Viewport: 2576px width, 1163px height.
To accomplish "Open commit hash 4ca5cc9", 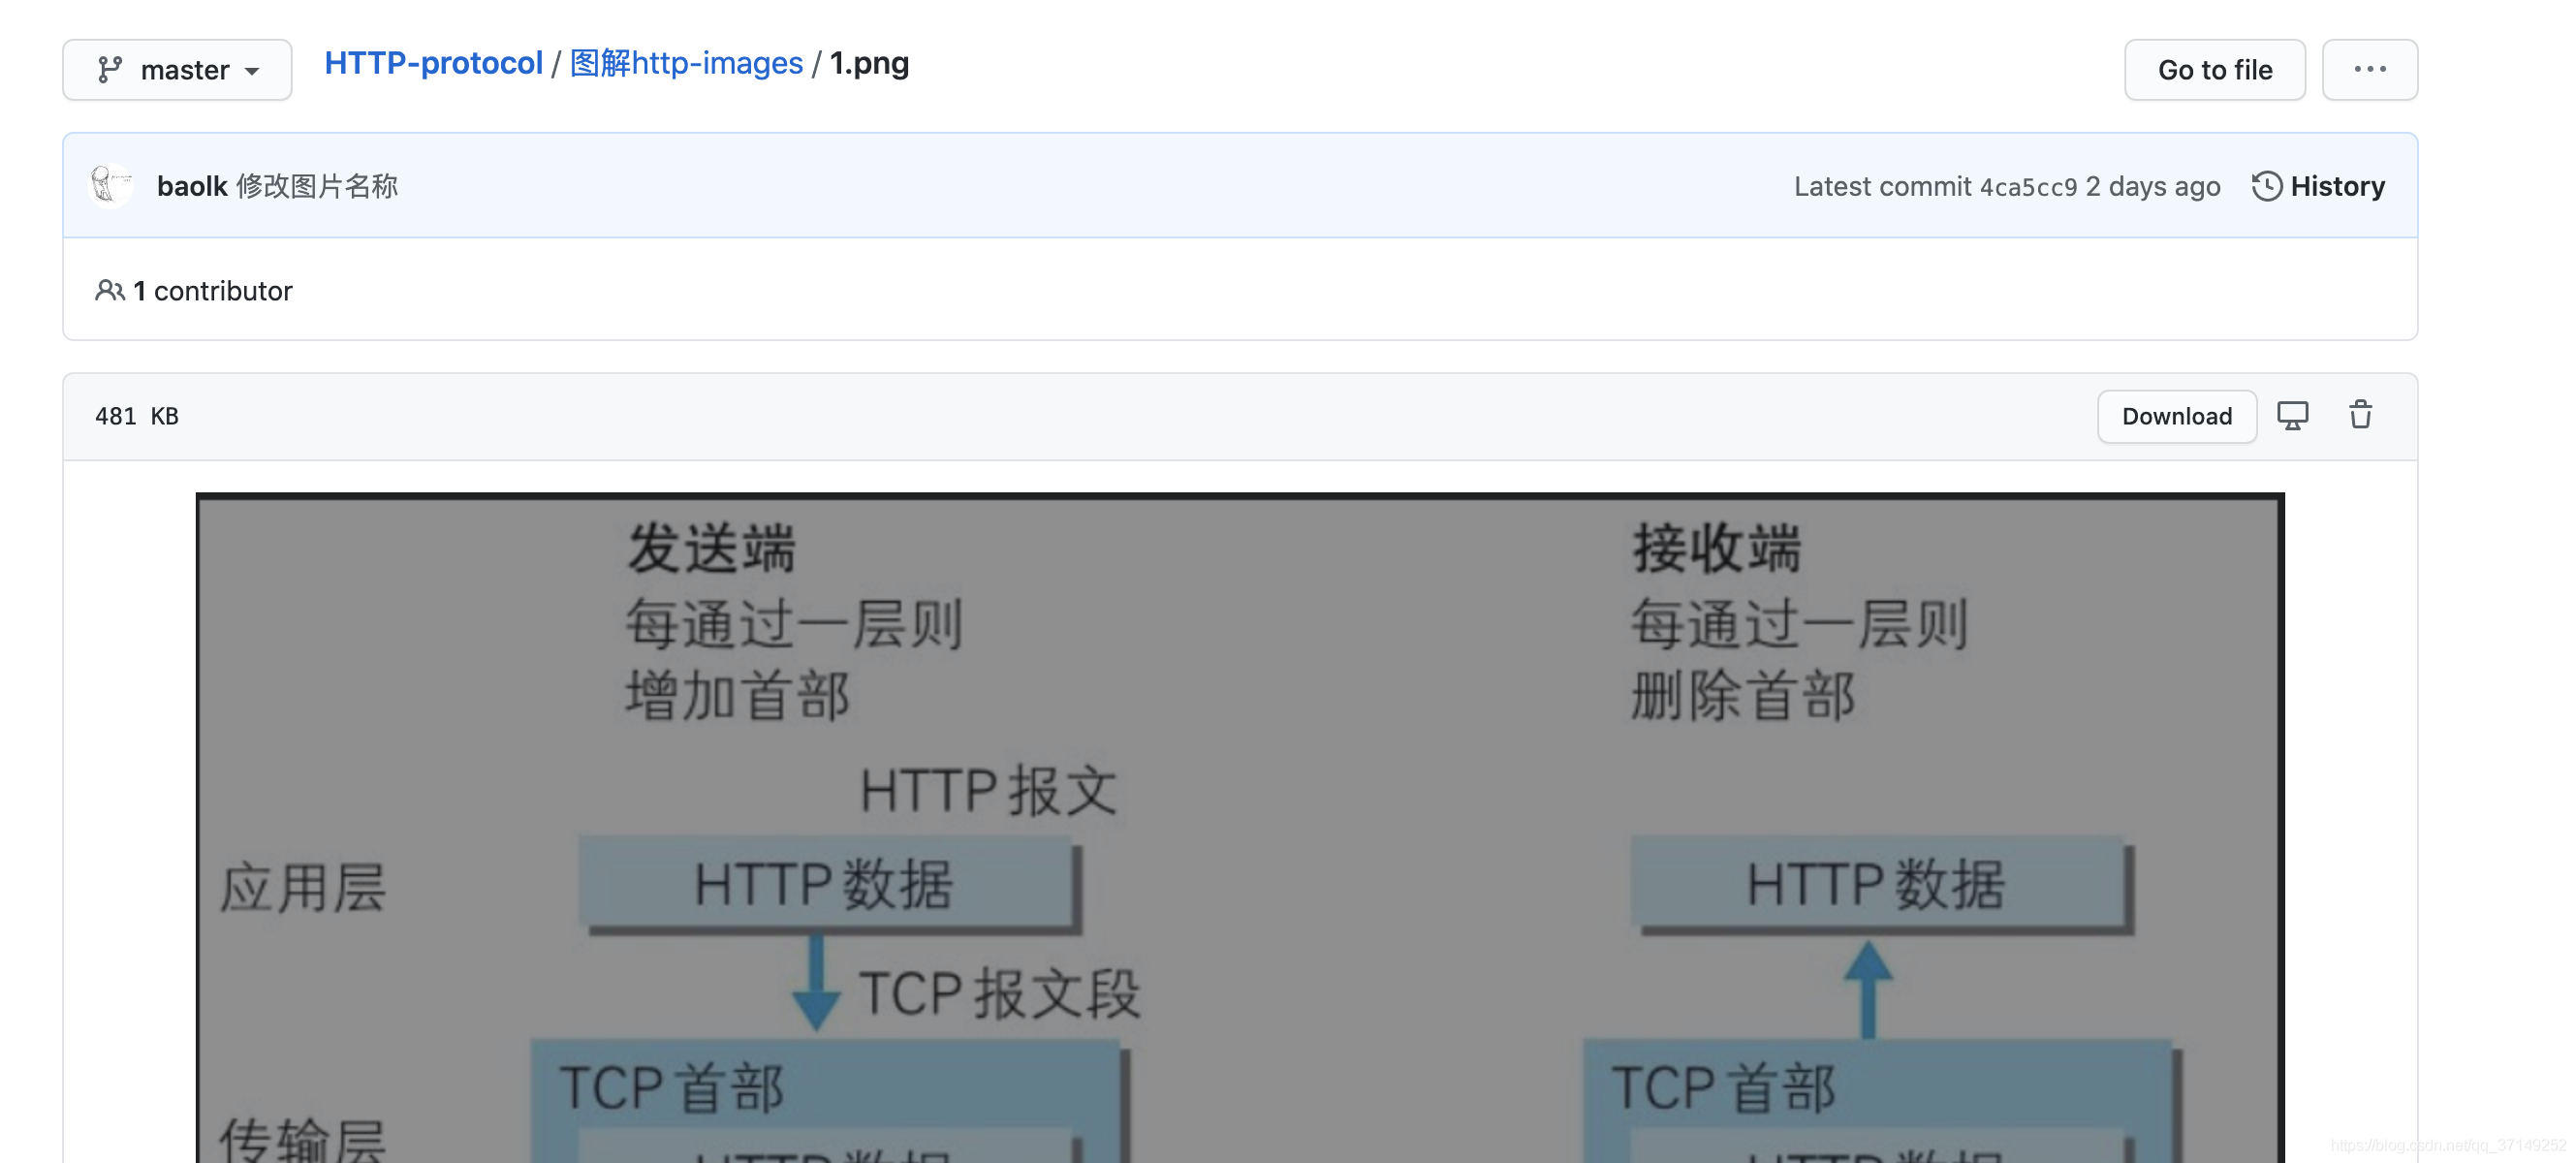I will click(2028, 187).
